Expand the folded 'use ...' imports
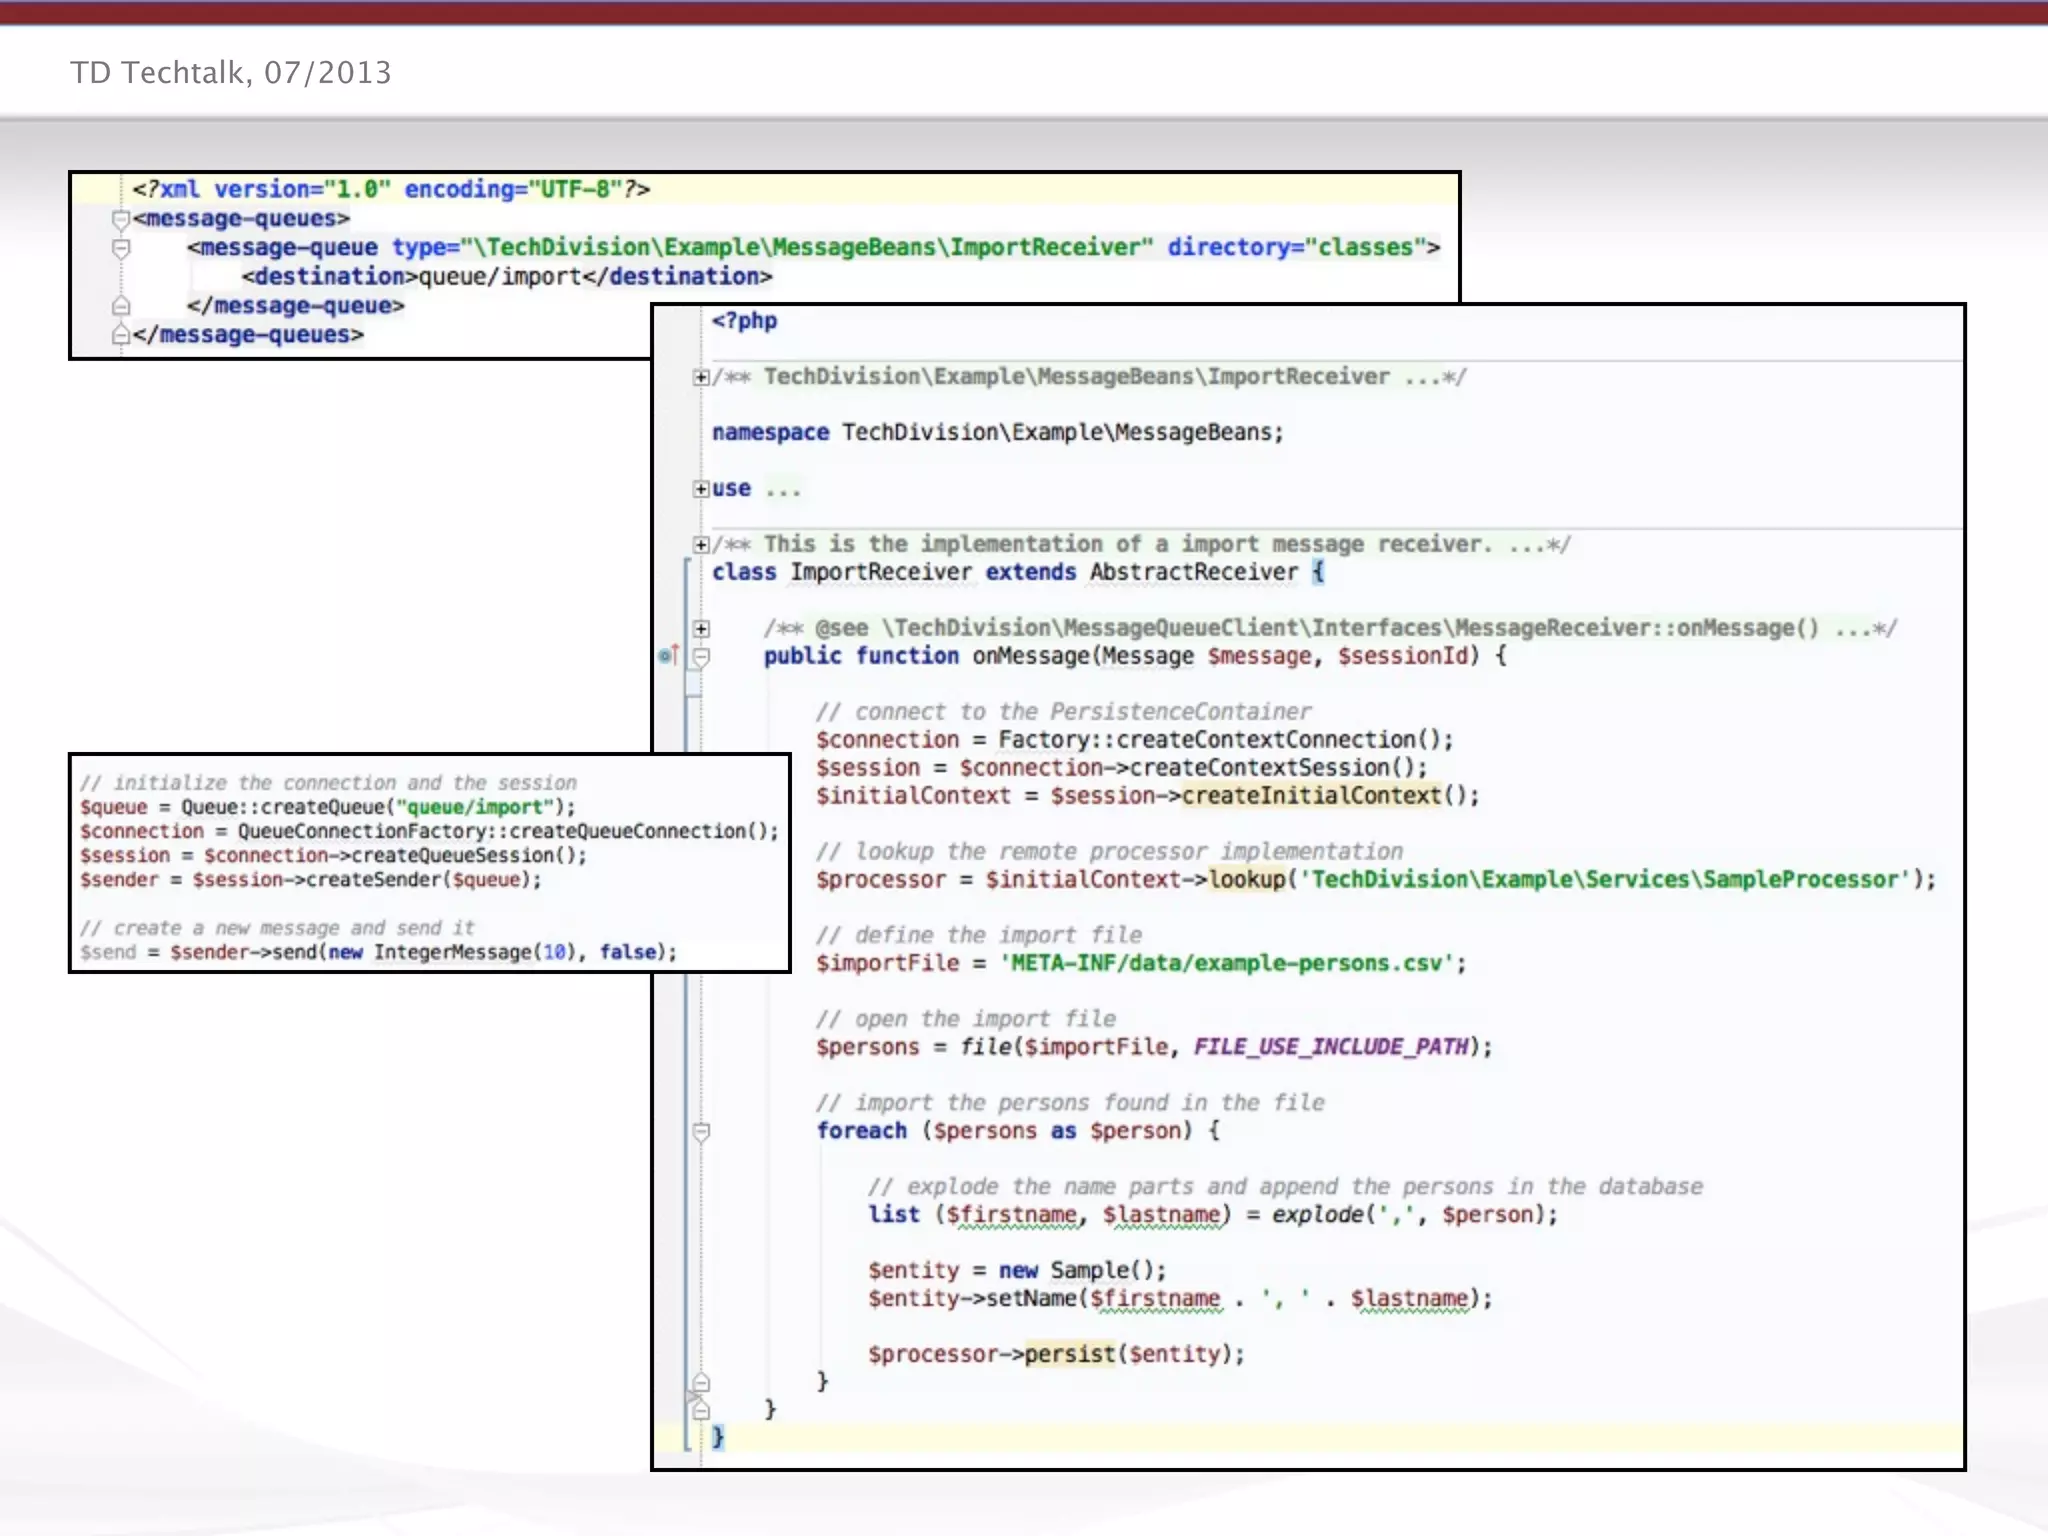This screenshot has height=1536, width=2048. click(701, 489)
